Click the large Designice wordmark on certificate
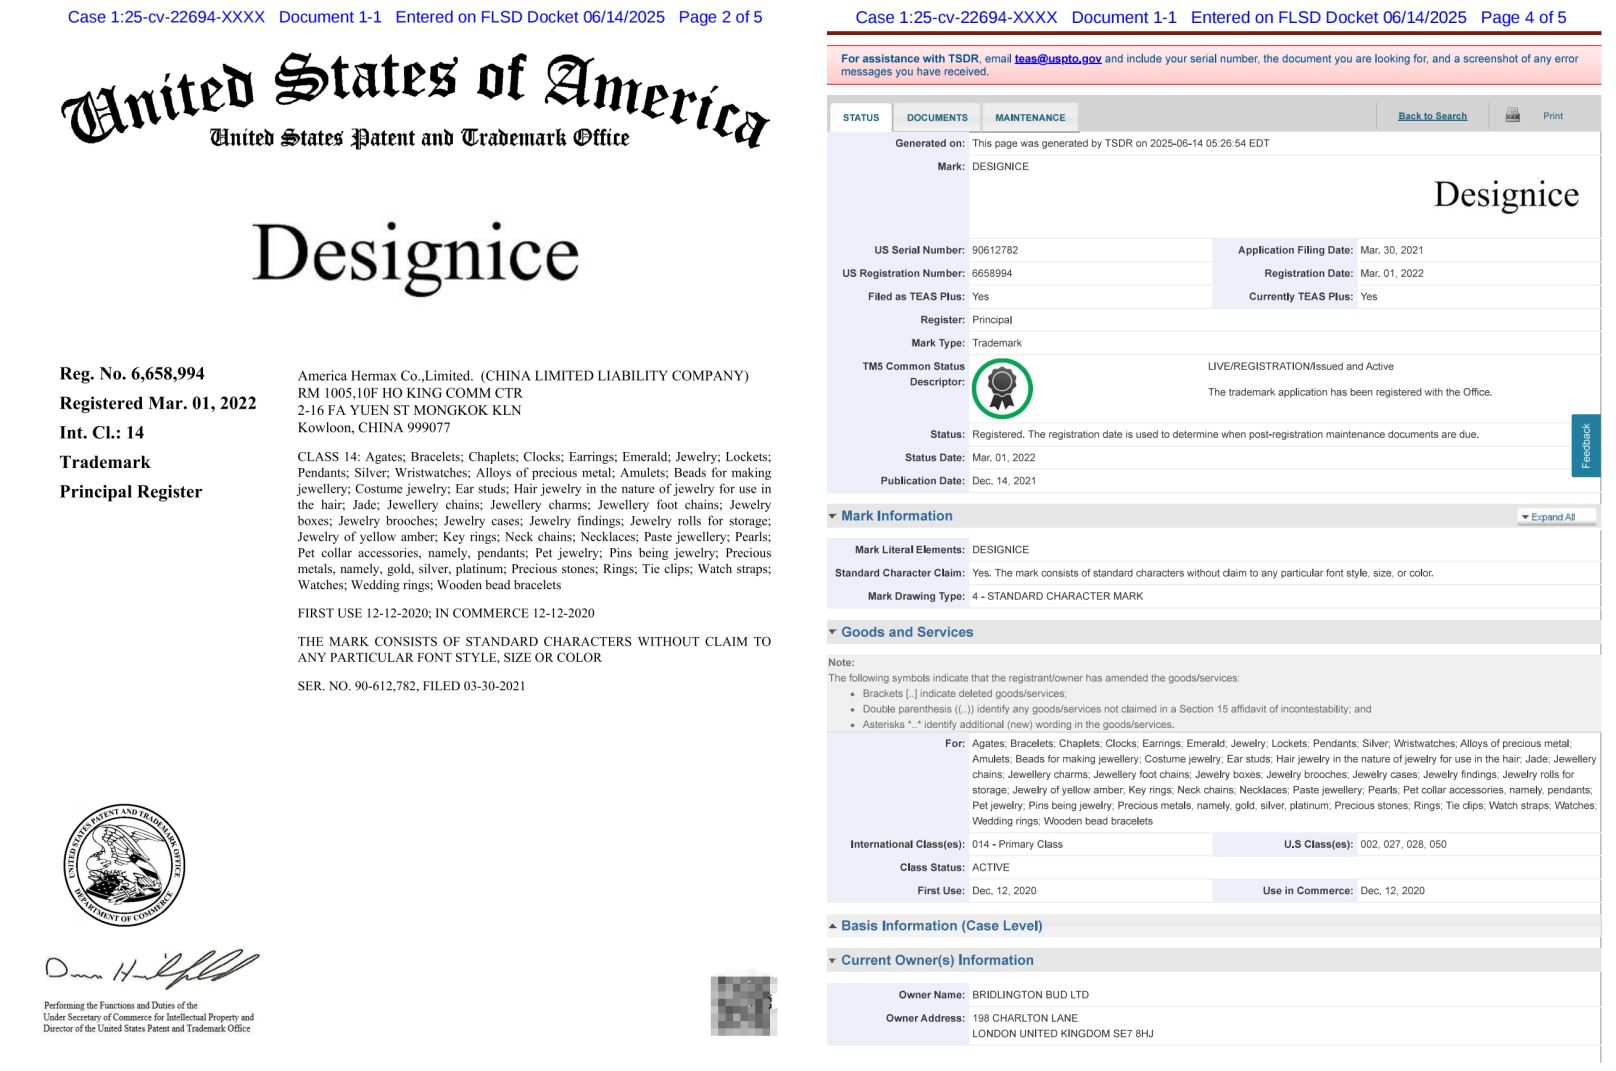Viewport: 1616px width, 1071px height. coord(415,256)
